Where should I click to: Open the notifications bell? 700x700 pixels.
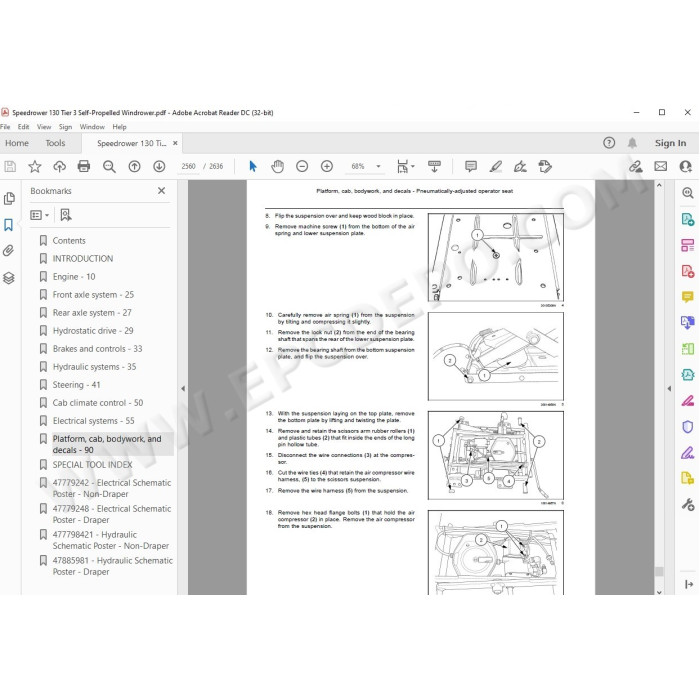point(632,143)
